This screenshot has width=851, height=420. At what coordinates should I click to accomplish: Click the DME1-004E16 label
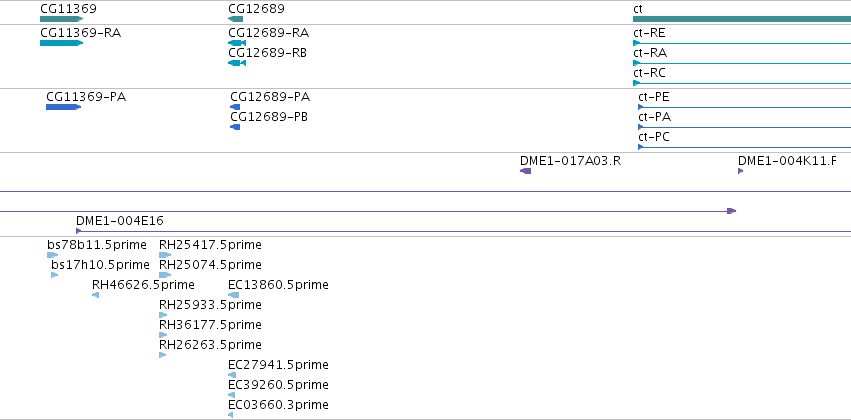pyautogui.click(x=119, y=221)
